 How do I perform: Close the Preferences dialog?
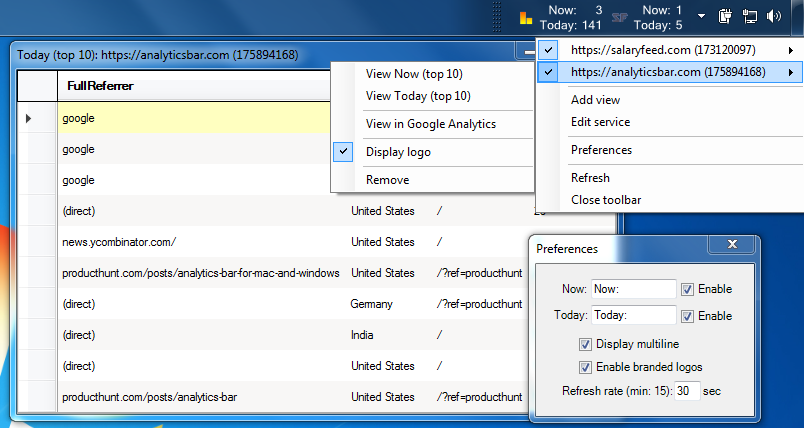pyautogui.click(x=732, y=244)
